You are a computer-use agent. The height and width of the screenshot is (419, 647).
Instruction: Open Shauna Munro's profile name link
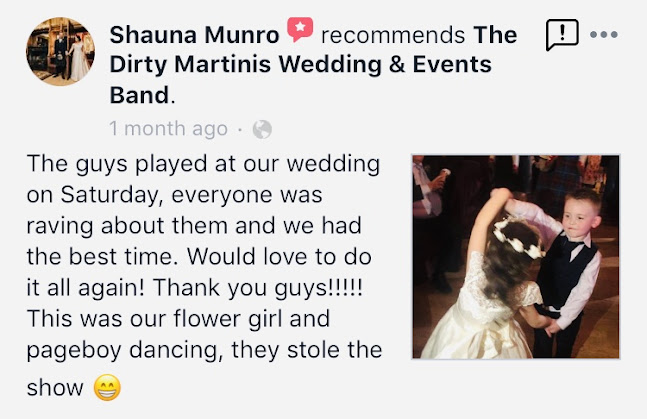coord(194,35)
